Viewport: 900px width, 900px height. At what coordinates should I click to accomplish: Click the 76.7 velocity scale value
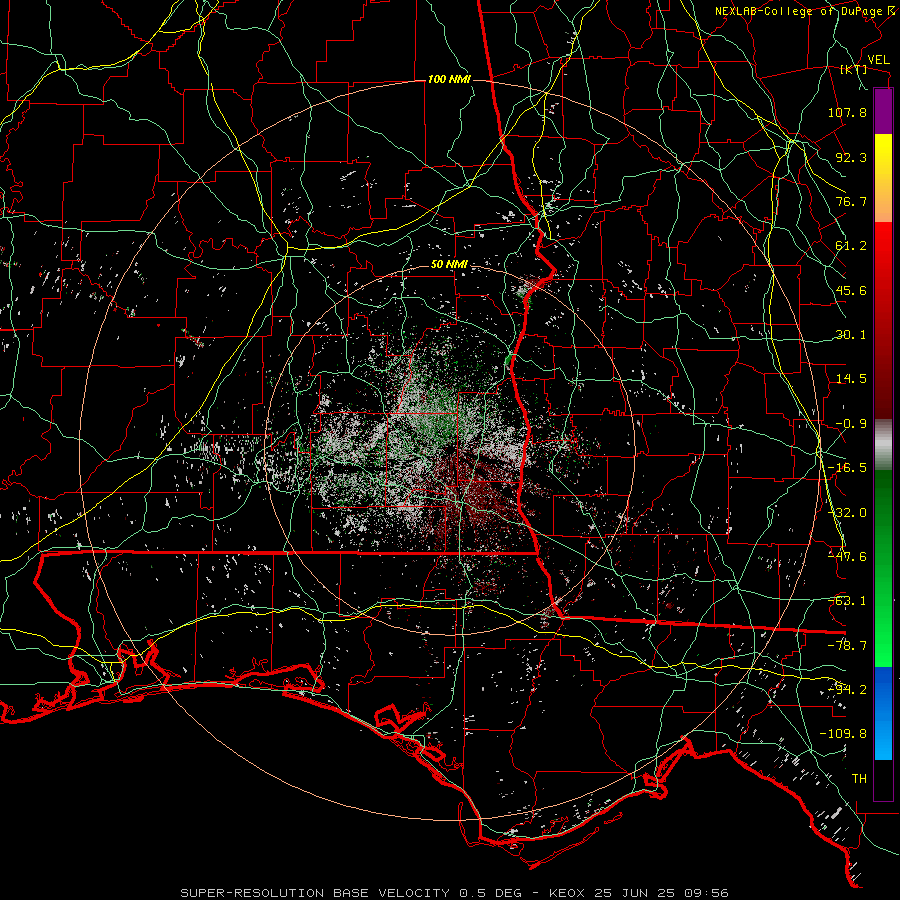click(851, 201)
